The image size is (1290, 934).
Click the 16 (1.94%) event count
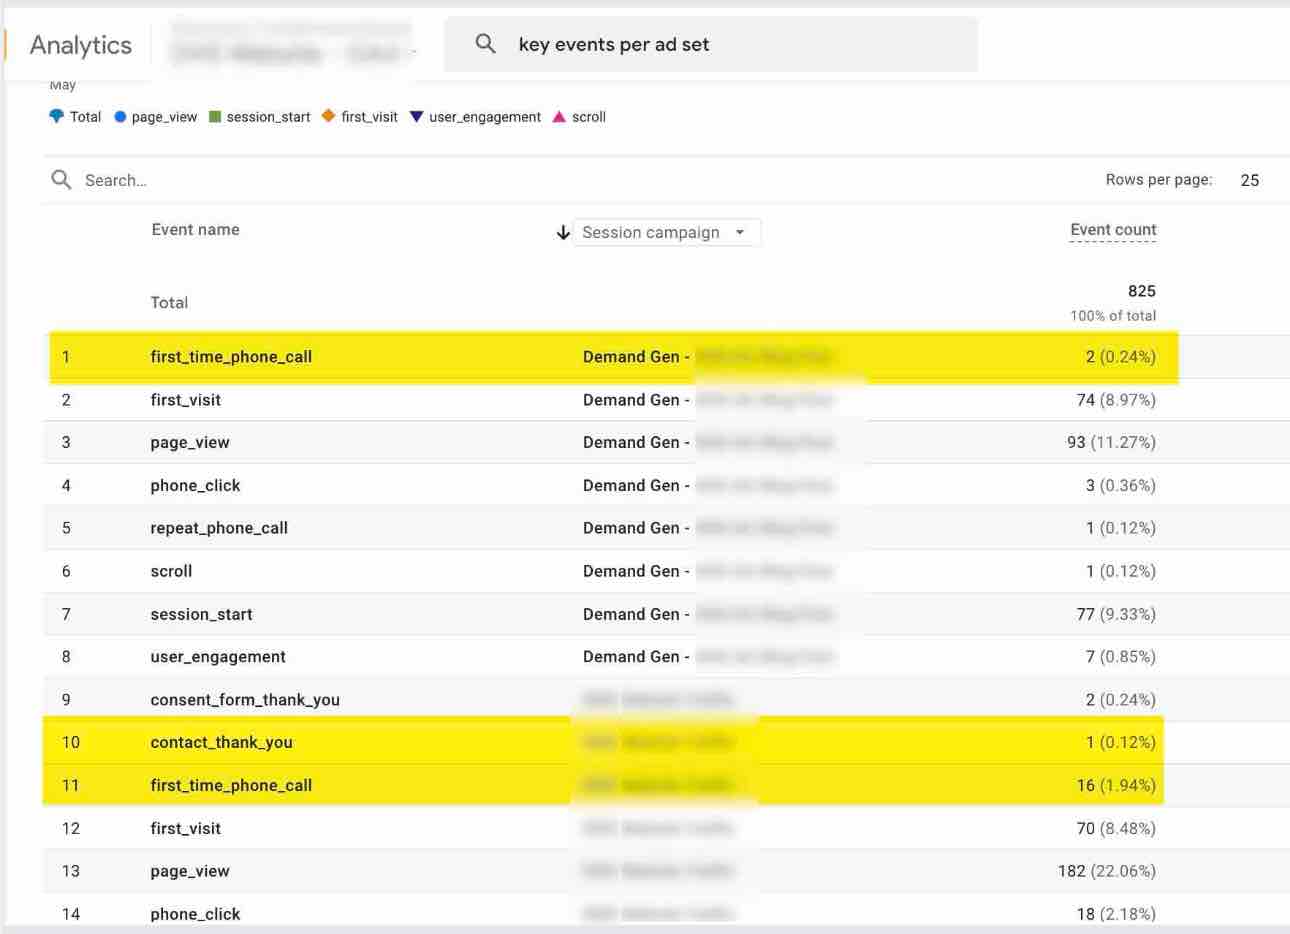click(x=1116, y=785)
